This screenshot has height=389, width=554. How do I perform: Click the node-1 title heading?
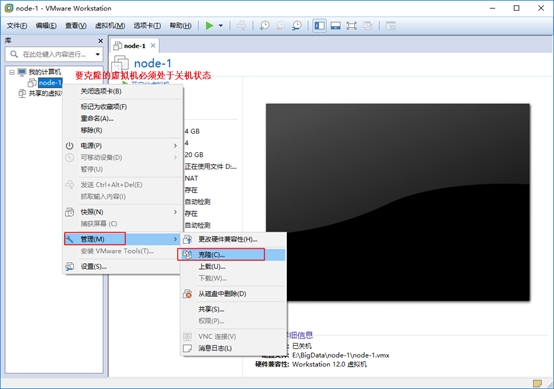(x=153, y=64)
